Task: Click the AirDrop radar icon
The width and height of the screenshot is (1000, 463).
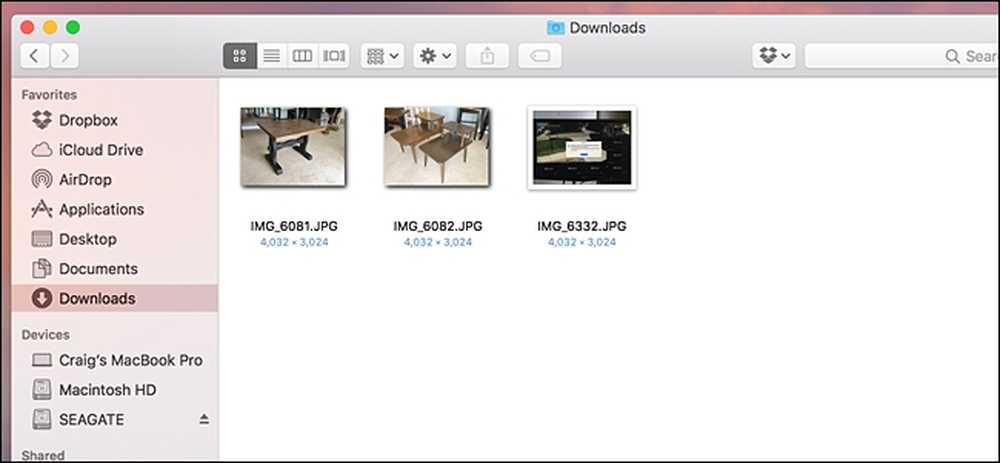Action: [42, 179]
